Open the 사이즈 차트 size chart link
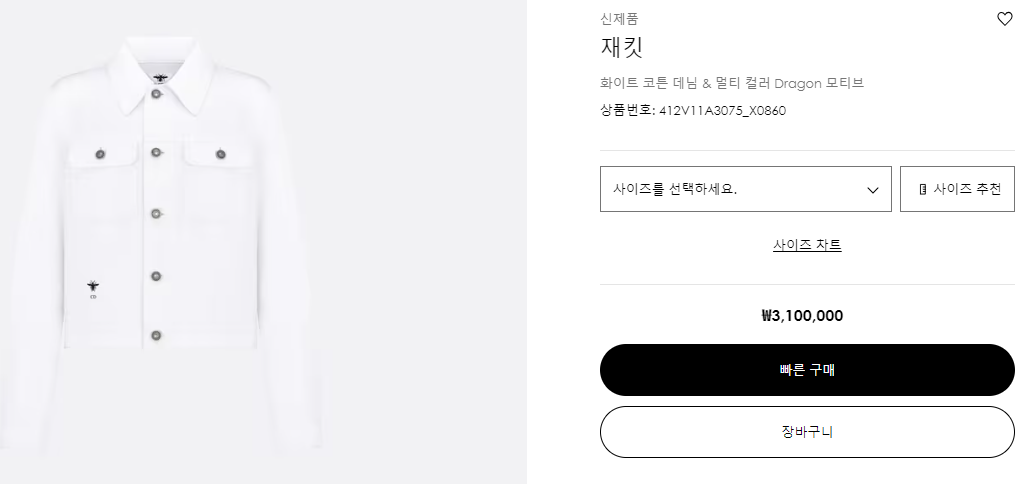This screenshot has height=484, width=1015. point(807,245)
